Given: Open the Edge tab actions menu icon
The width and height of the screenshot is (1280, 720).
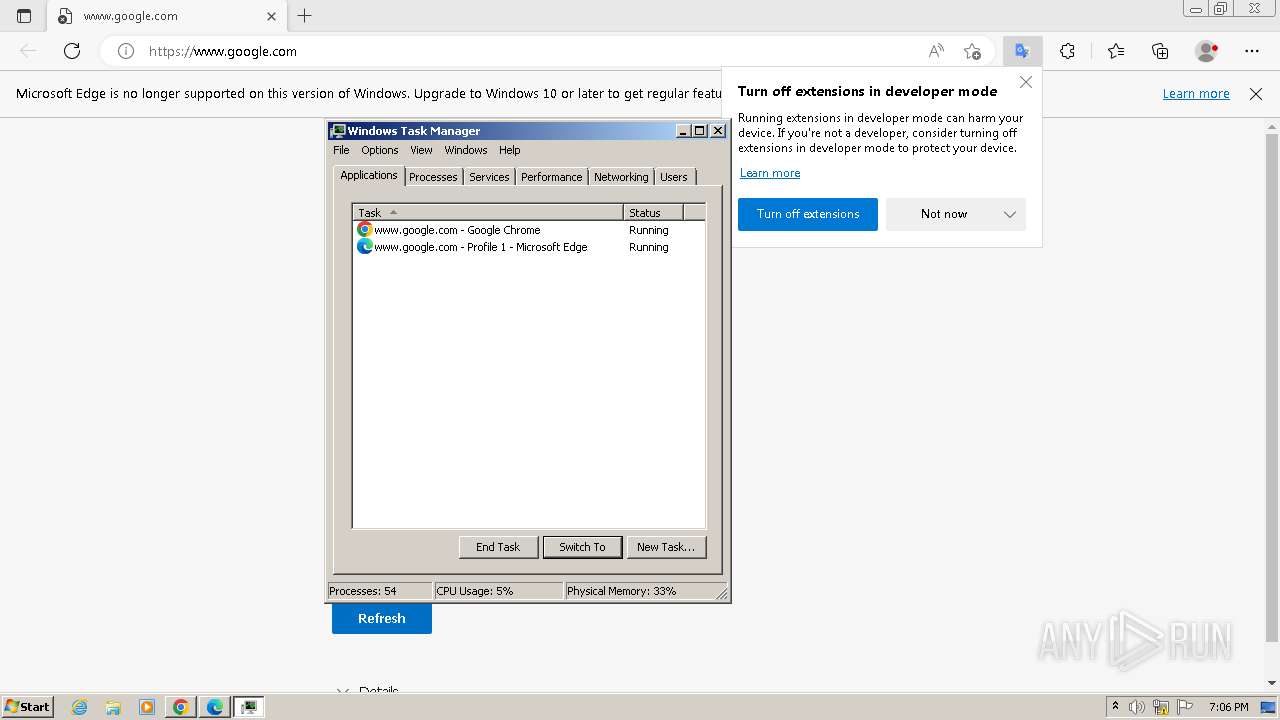Looking at the screenshot, I should [x=24, y=16].
